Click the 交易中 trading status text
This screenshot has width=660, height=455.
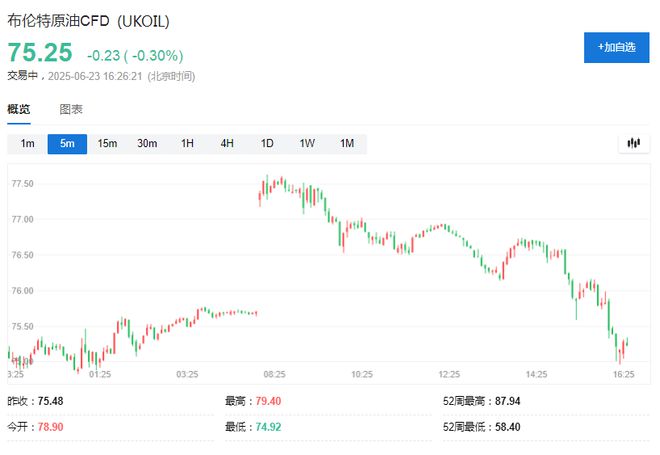[23, 76]
